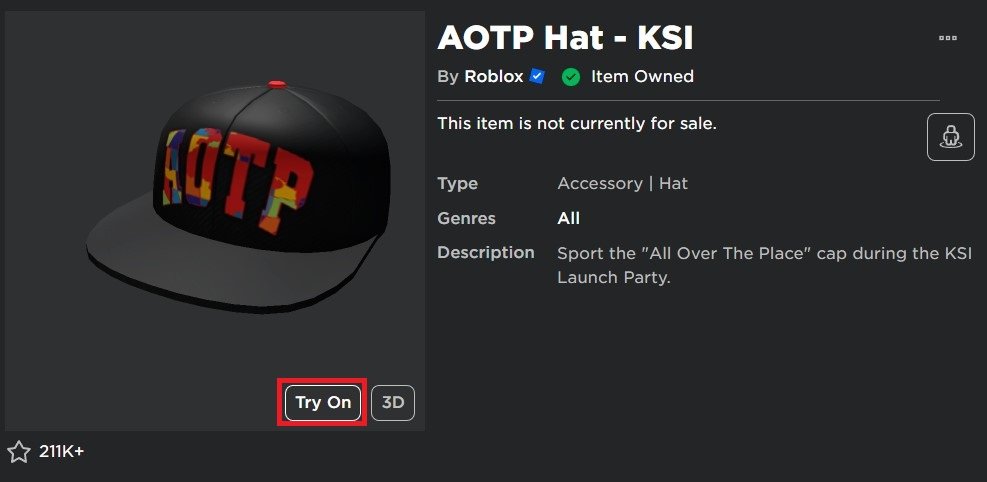Open the Roblox creator profile link

493,76
